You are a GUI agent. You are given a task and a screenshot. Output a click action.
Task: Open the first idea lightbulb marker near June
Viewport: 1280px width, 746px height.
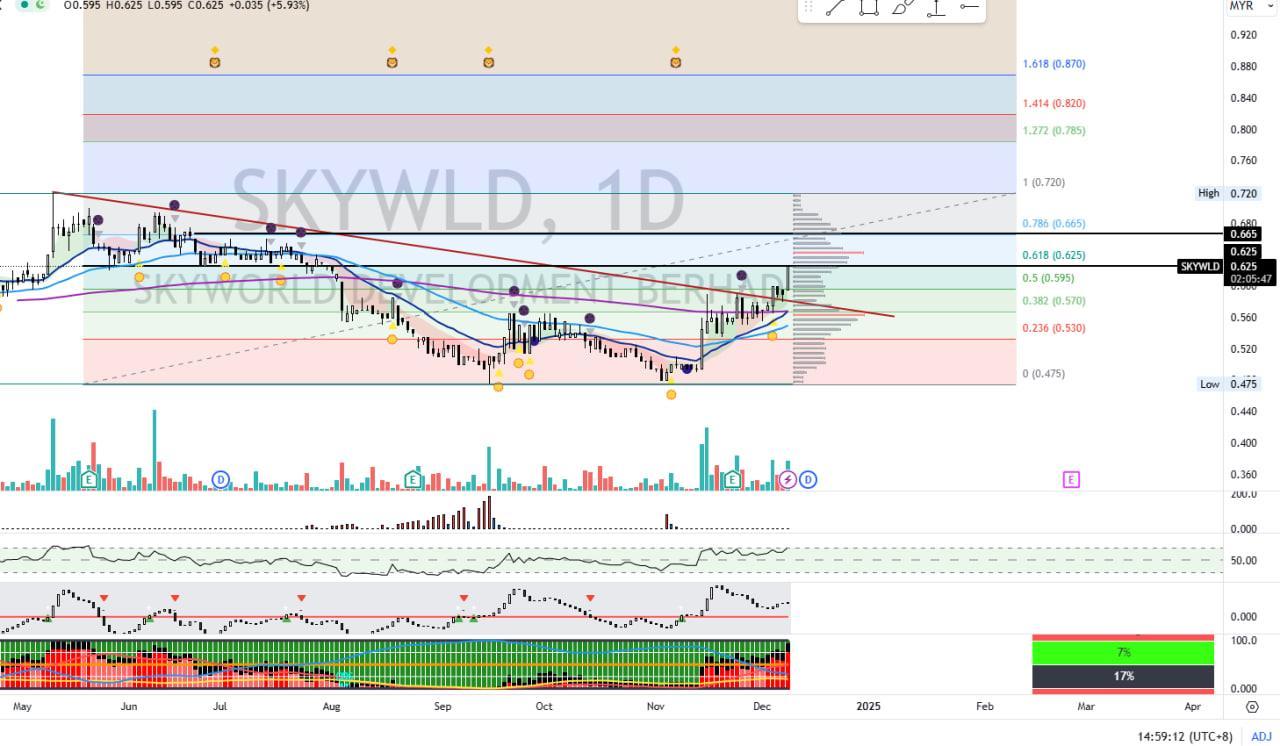click(214, 62)
